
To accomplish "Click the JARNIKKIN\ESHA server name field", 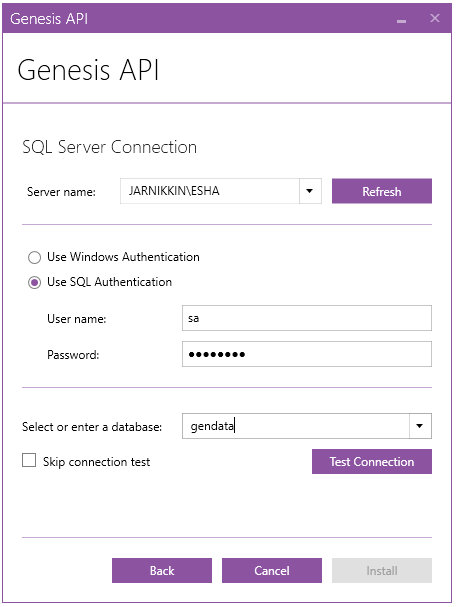I will (209, 191).
